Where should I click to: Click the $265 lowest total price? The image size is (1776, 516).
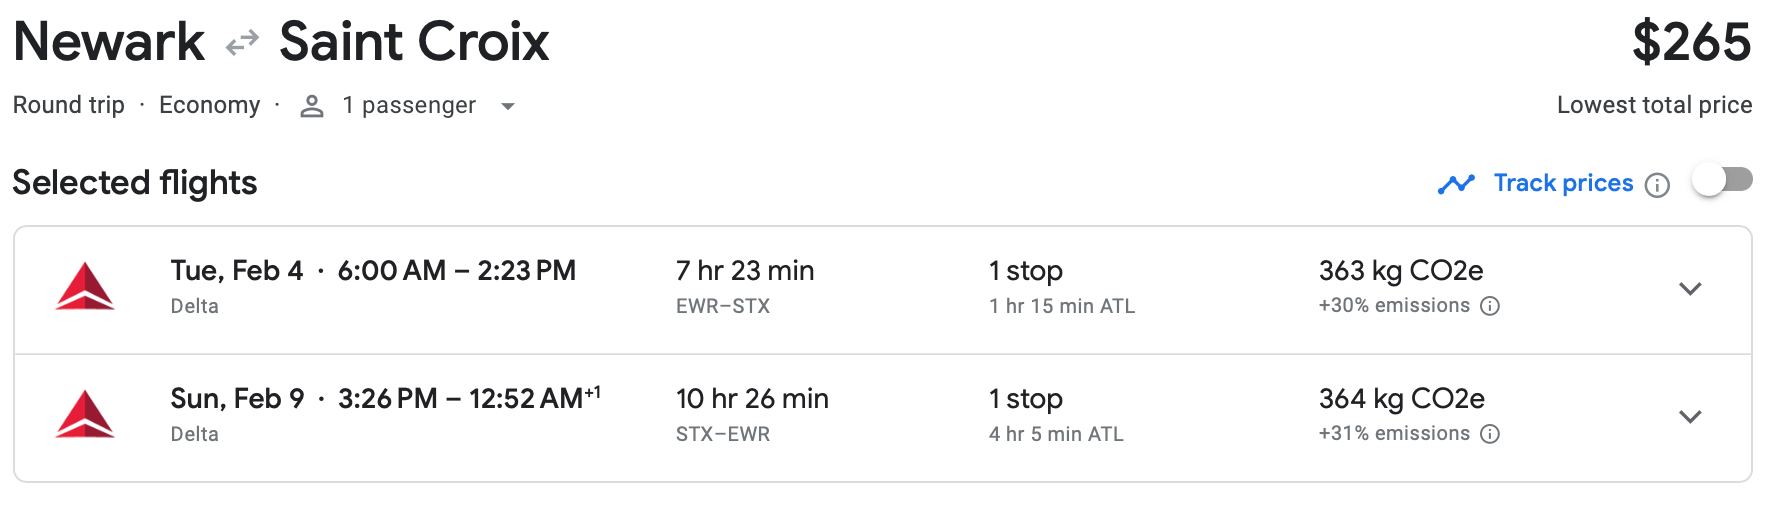(x=1691, y=43)
